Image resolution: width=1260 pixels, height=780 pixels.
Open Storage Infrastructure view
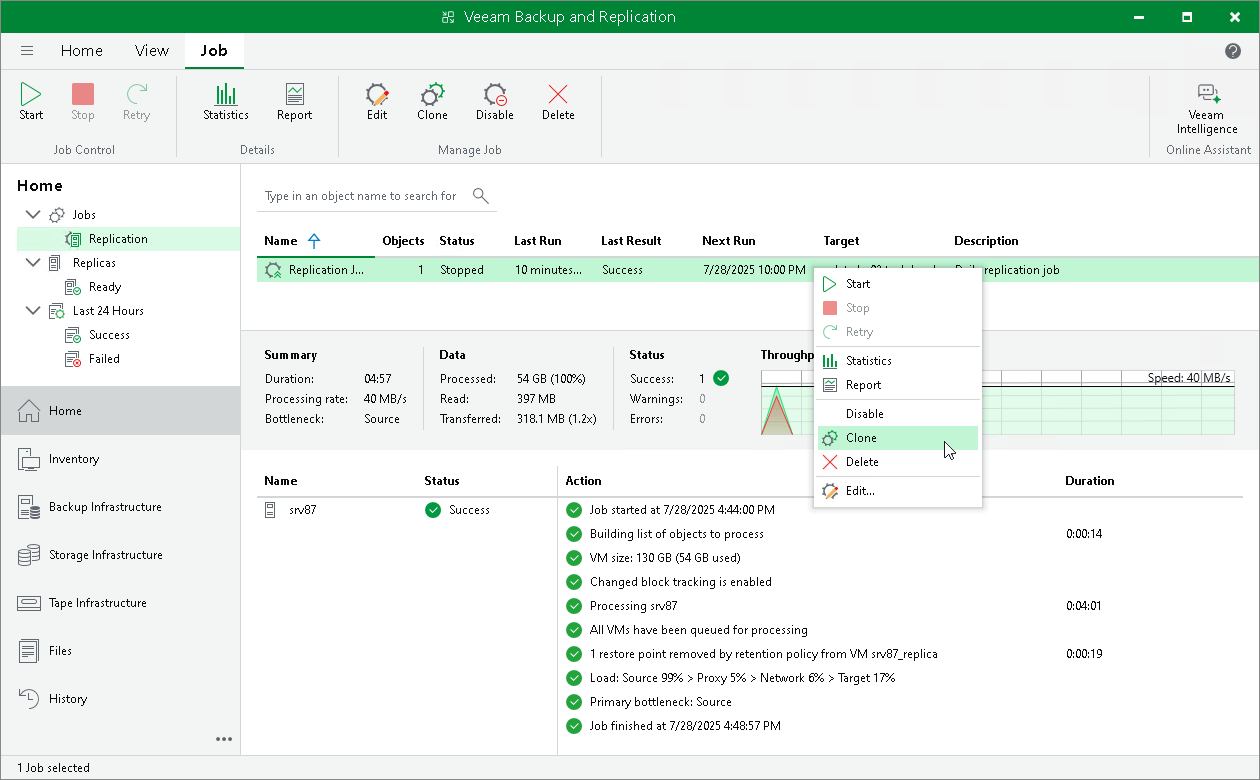[120, 555]
